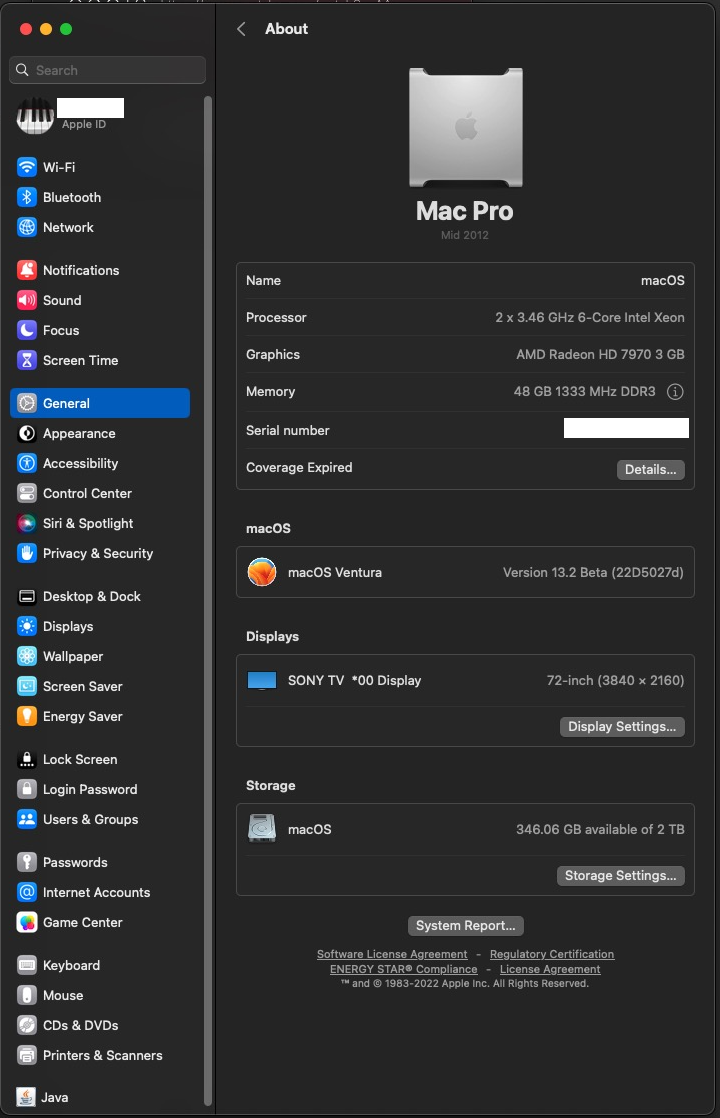Select Keyboard in the sidebar
This screenshot has width=720, height=1118.
[100, 965]
